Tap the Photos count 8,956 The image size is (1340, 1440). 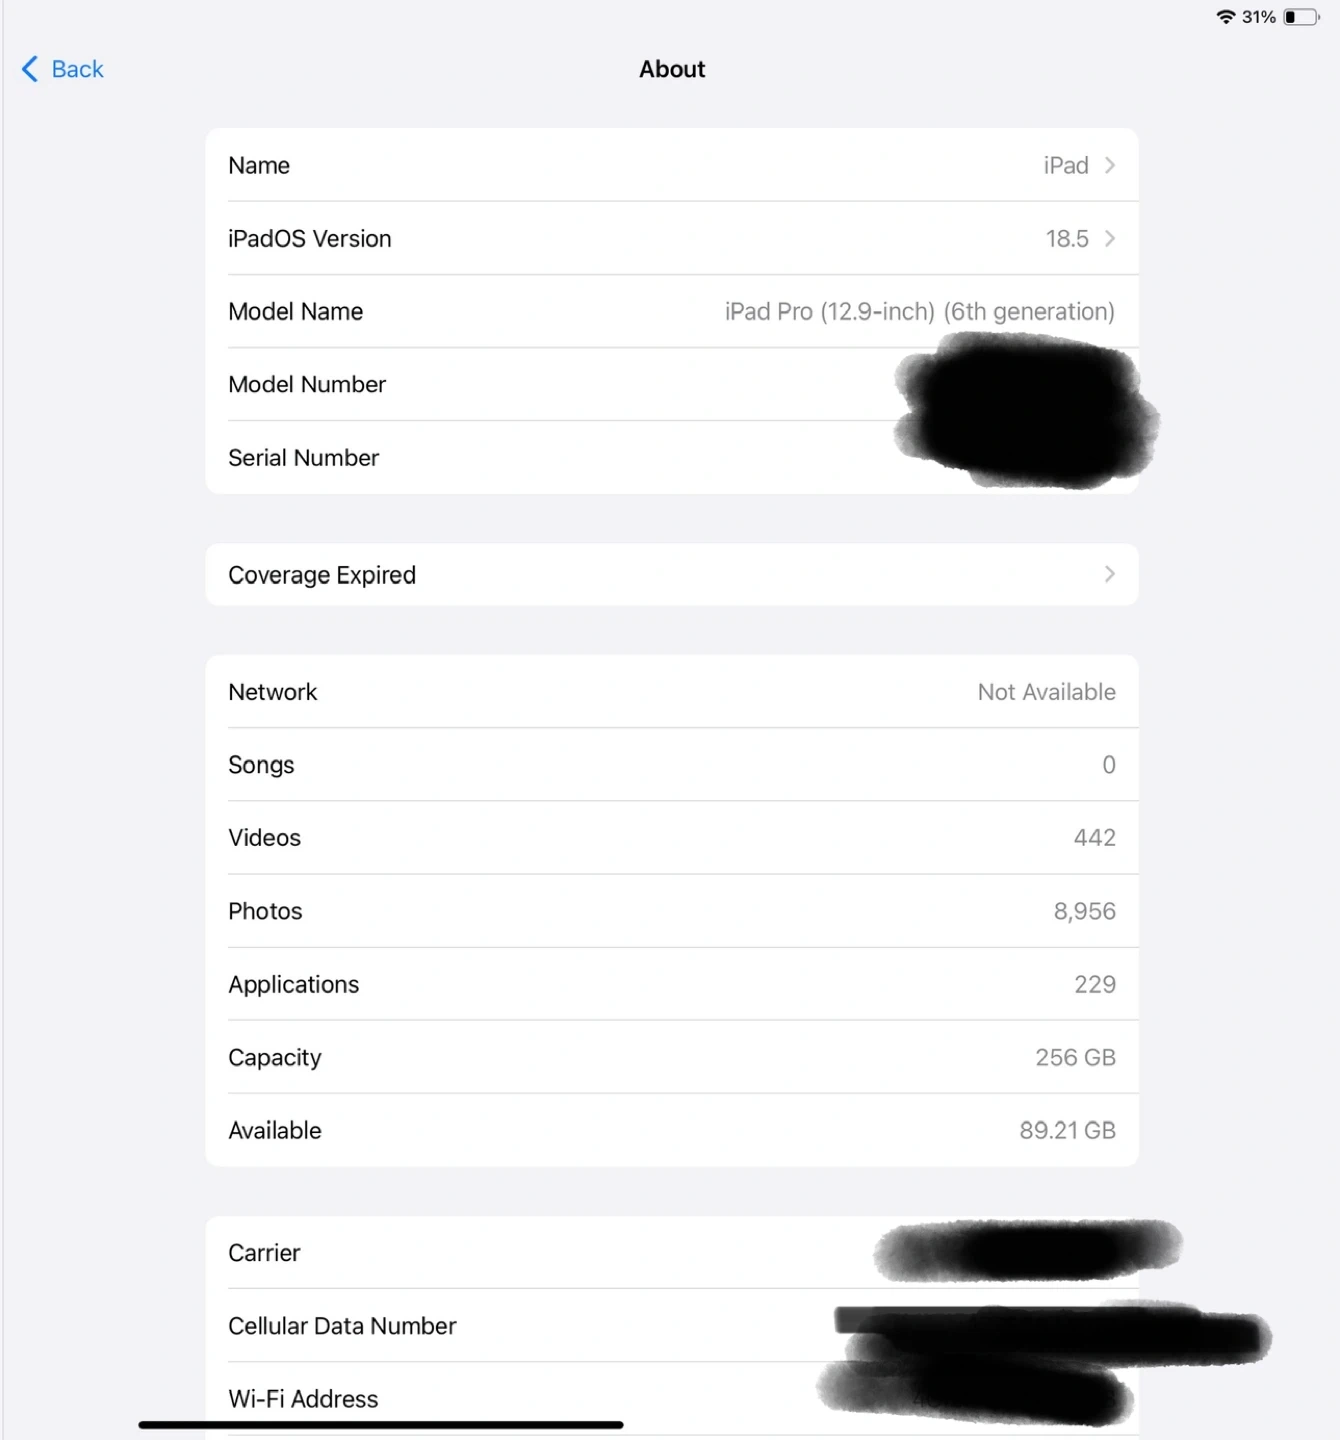click(x=1084, y=911)
